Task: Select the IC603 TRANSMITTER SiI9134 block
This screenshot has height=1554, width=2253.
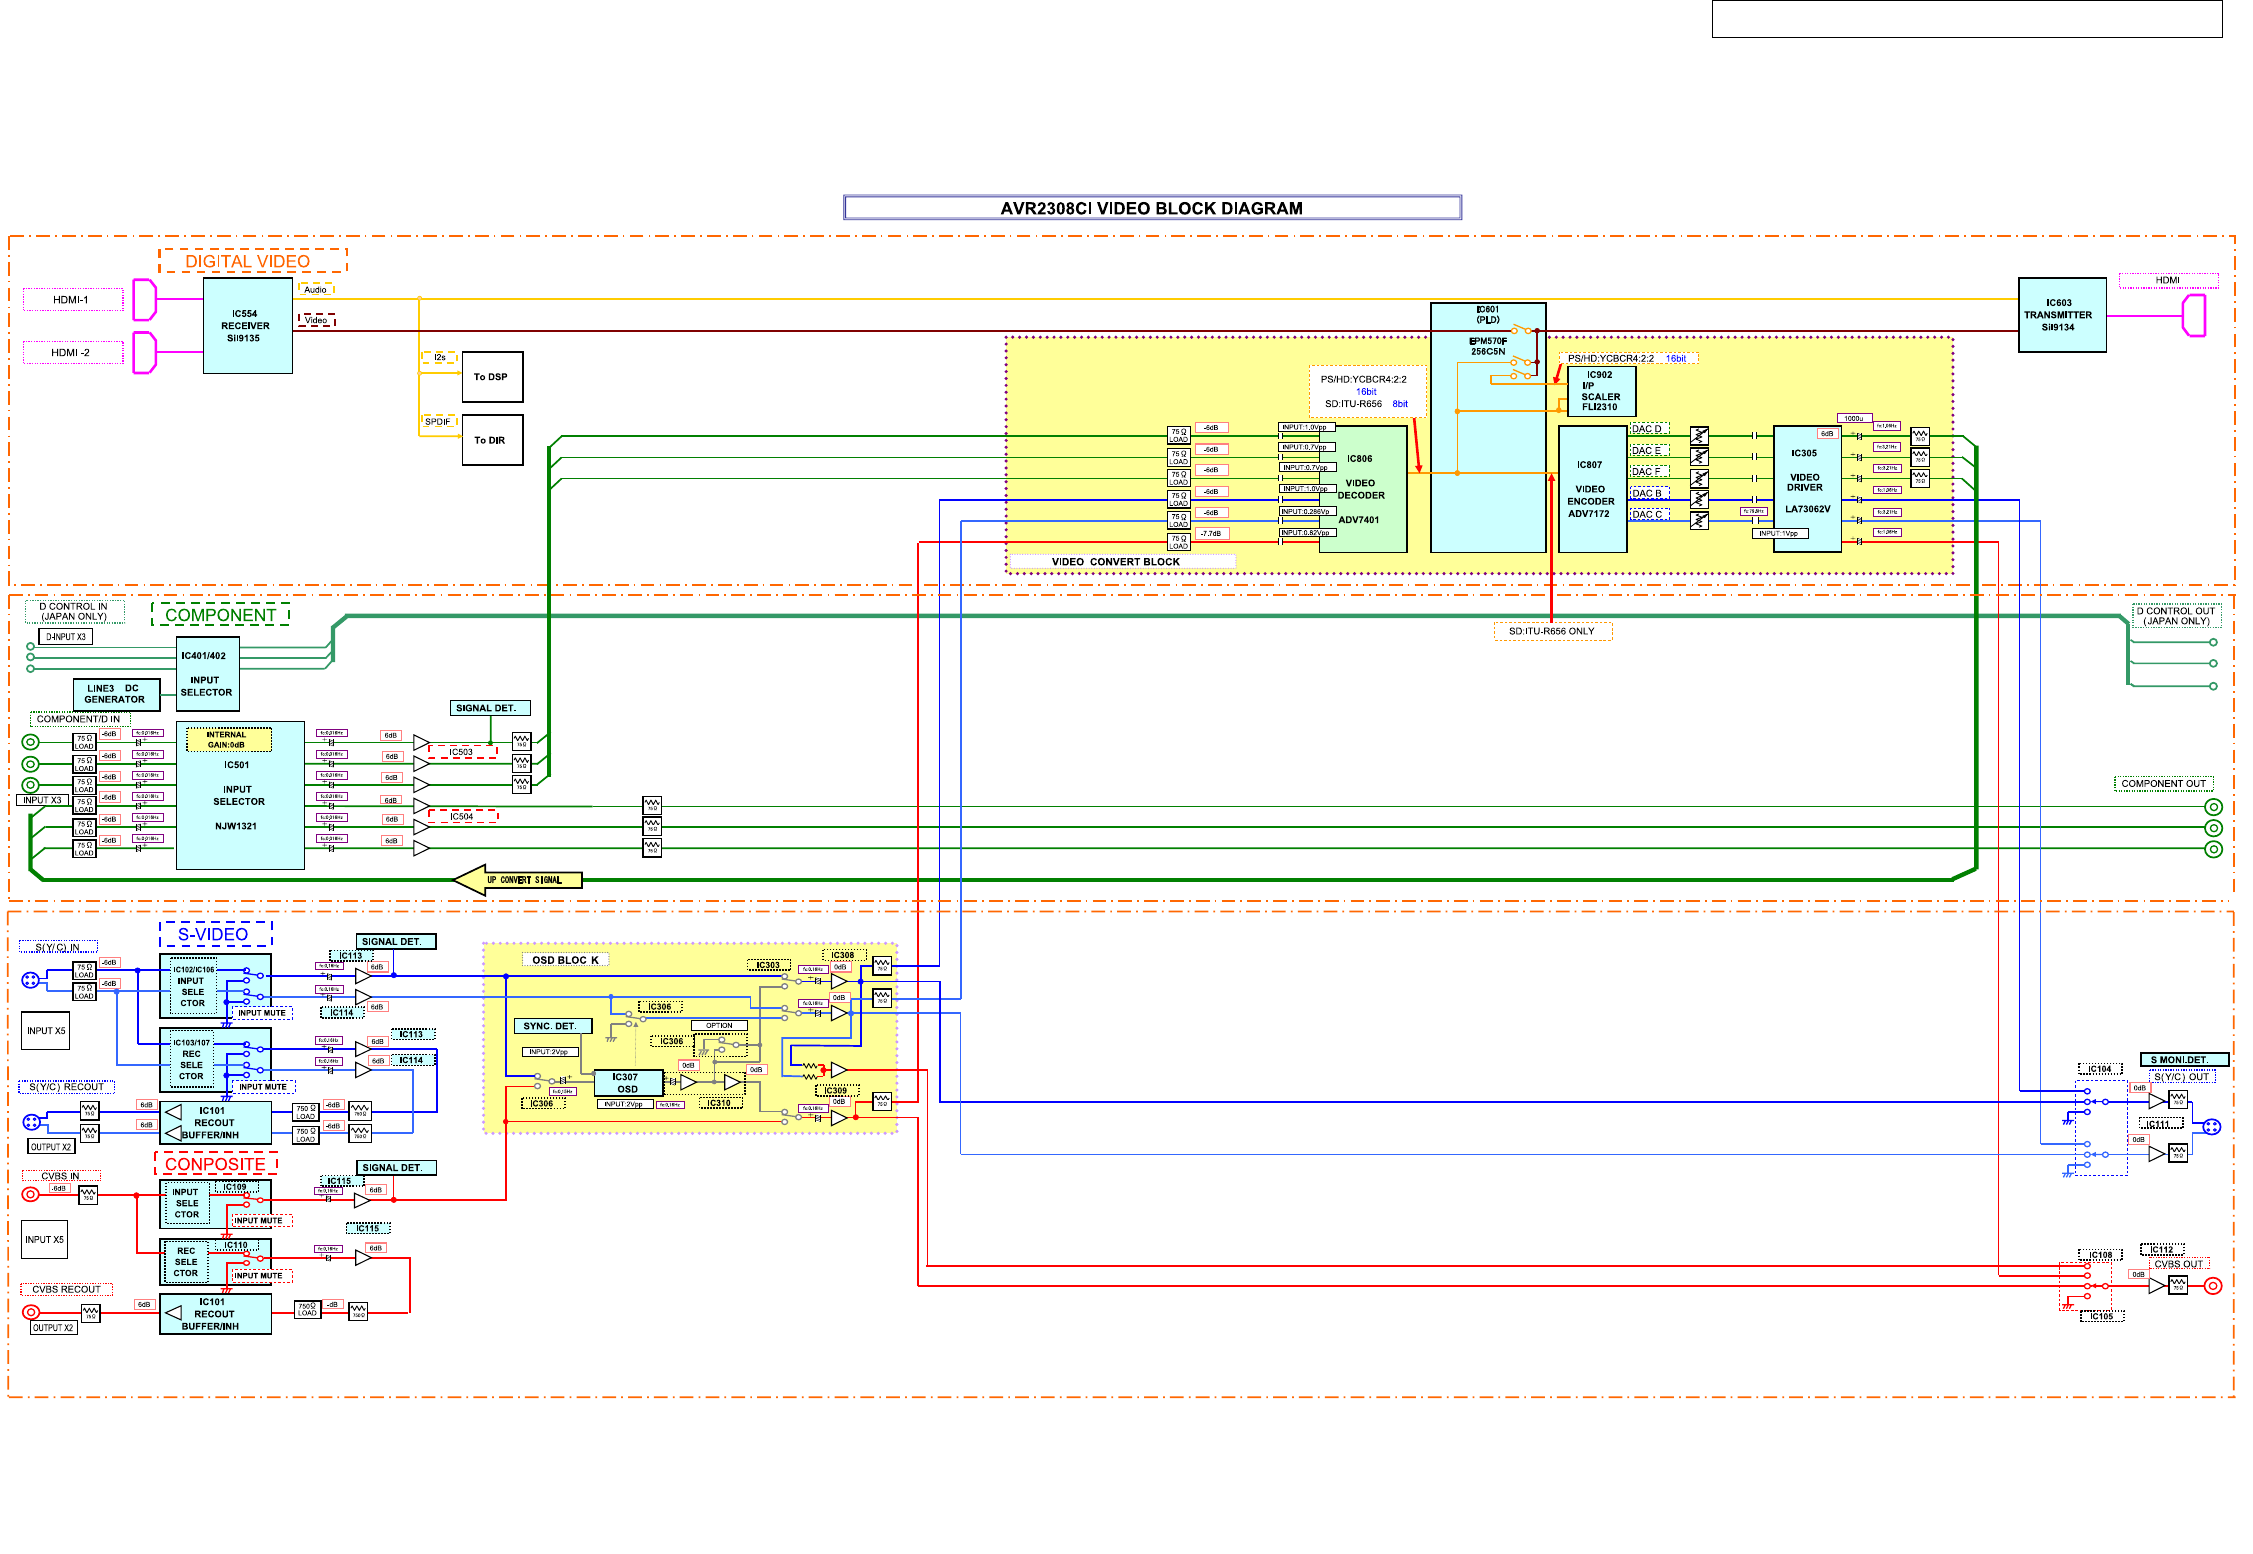Action: 2062,315
